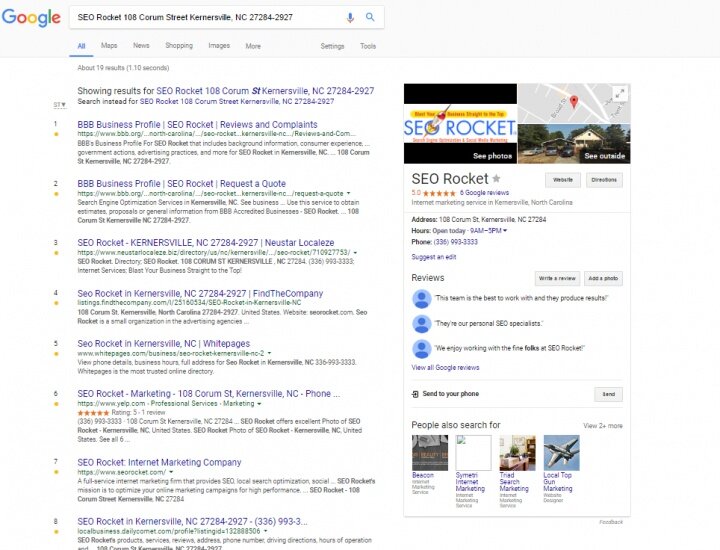Image resolution: width=720 pixels, height=550 pixels.
Task: Start voice search with microphone icon
Action: [x=350, y=17]
